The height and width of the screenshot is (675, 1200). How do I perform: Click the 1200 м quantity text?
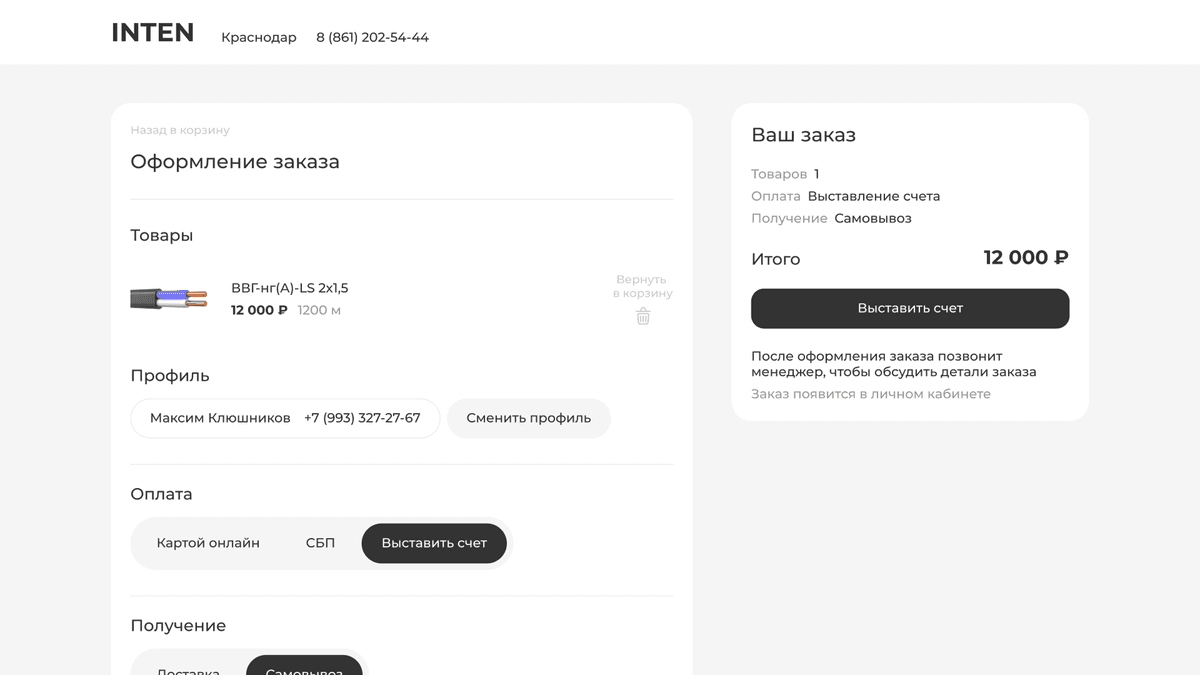pos(319,310)
